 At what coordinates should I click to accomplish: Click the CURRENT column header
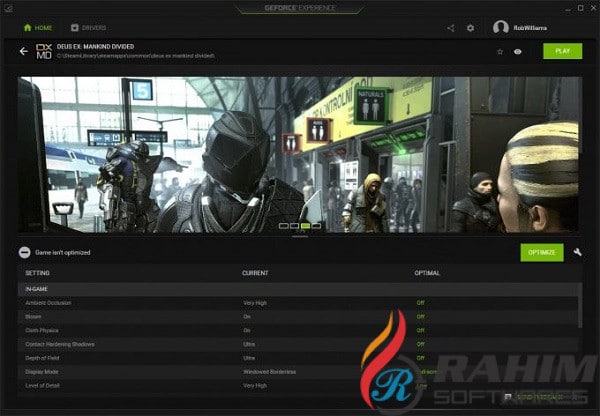tap(255, 273)
